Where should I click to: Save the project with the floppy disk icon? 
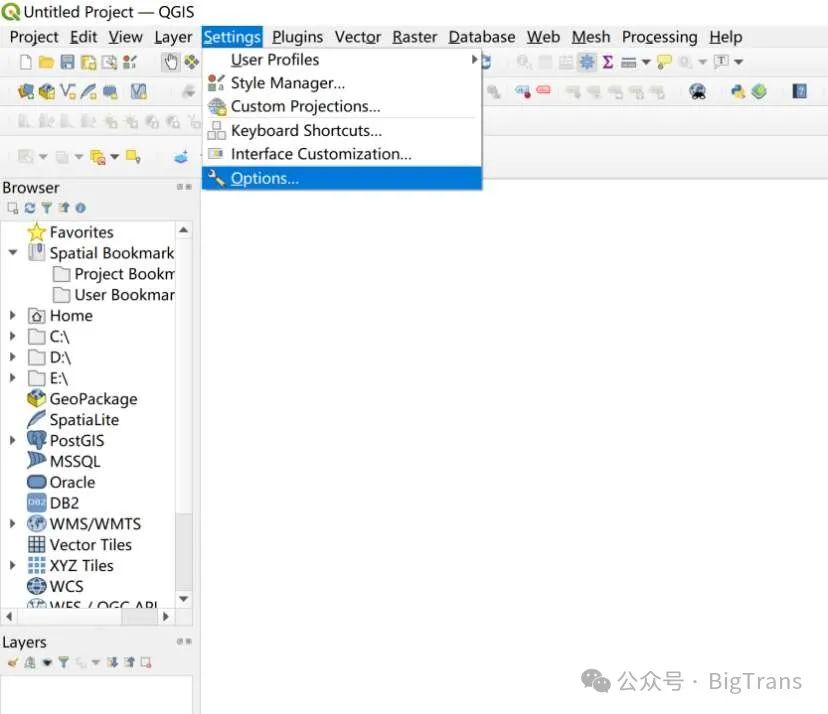tap(67, 62)
